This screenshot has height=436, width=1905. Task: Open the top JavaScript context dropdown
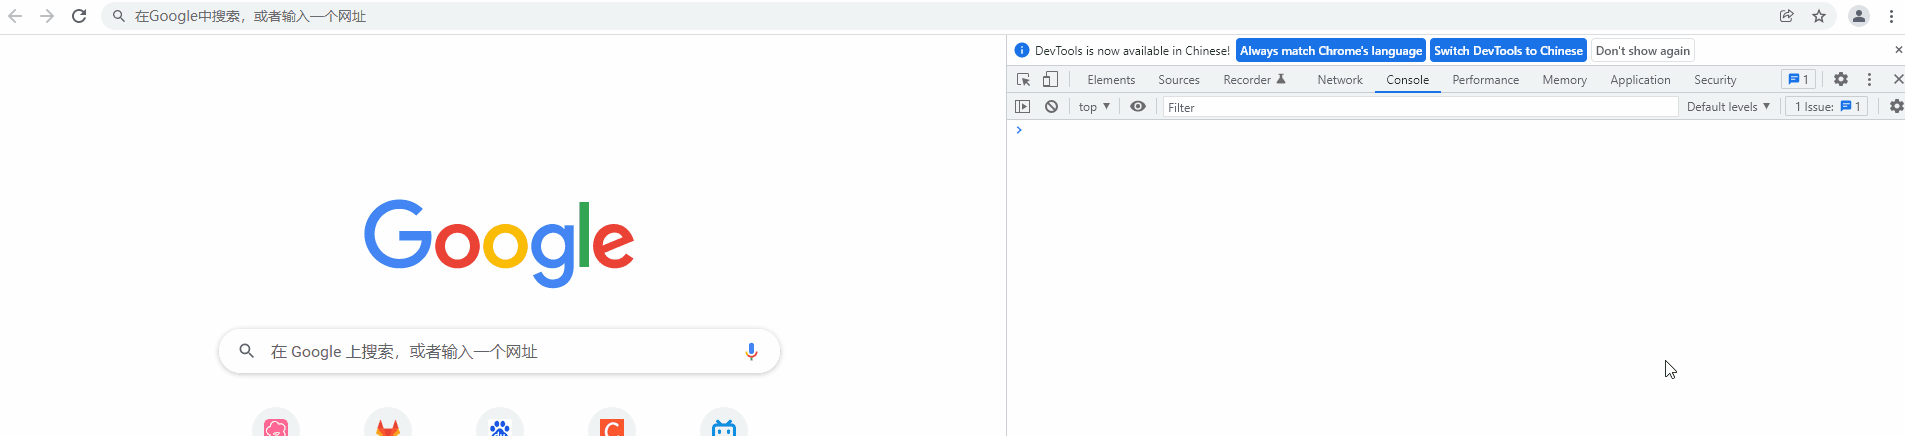(x=1094, y=107)
